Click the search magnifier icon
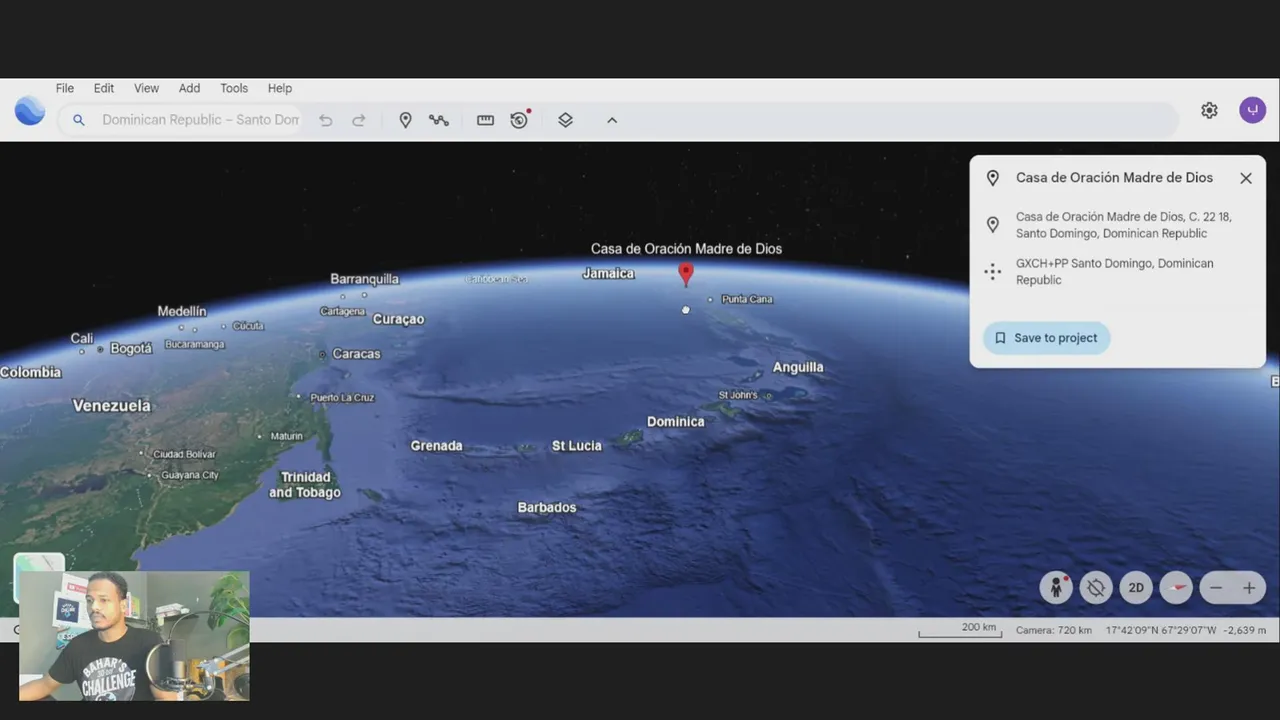The image size is (1280, 720). [79, 120]
